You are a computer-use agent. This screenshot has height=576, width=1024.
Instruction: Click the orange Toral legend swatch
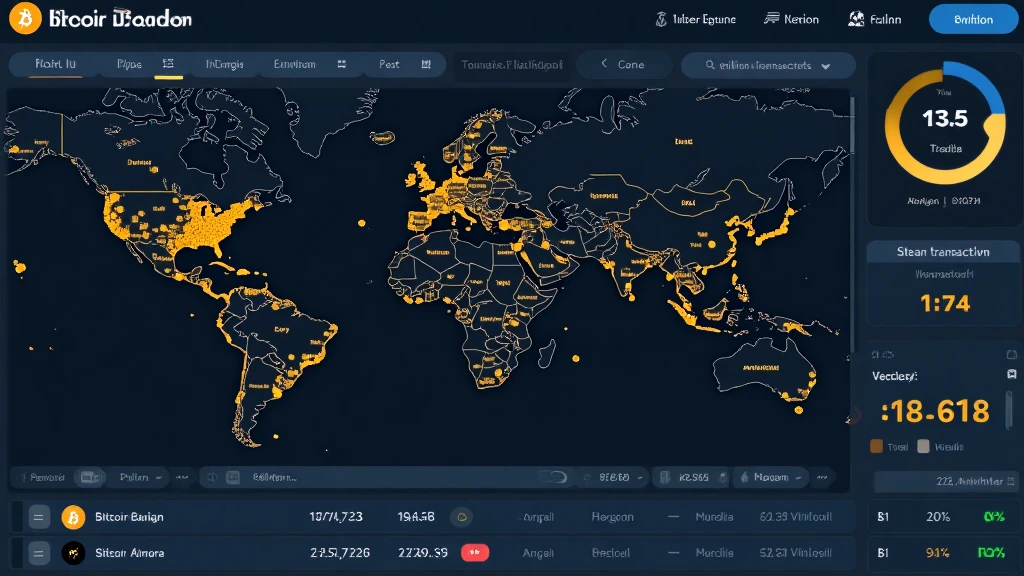876,446
